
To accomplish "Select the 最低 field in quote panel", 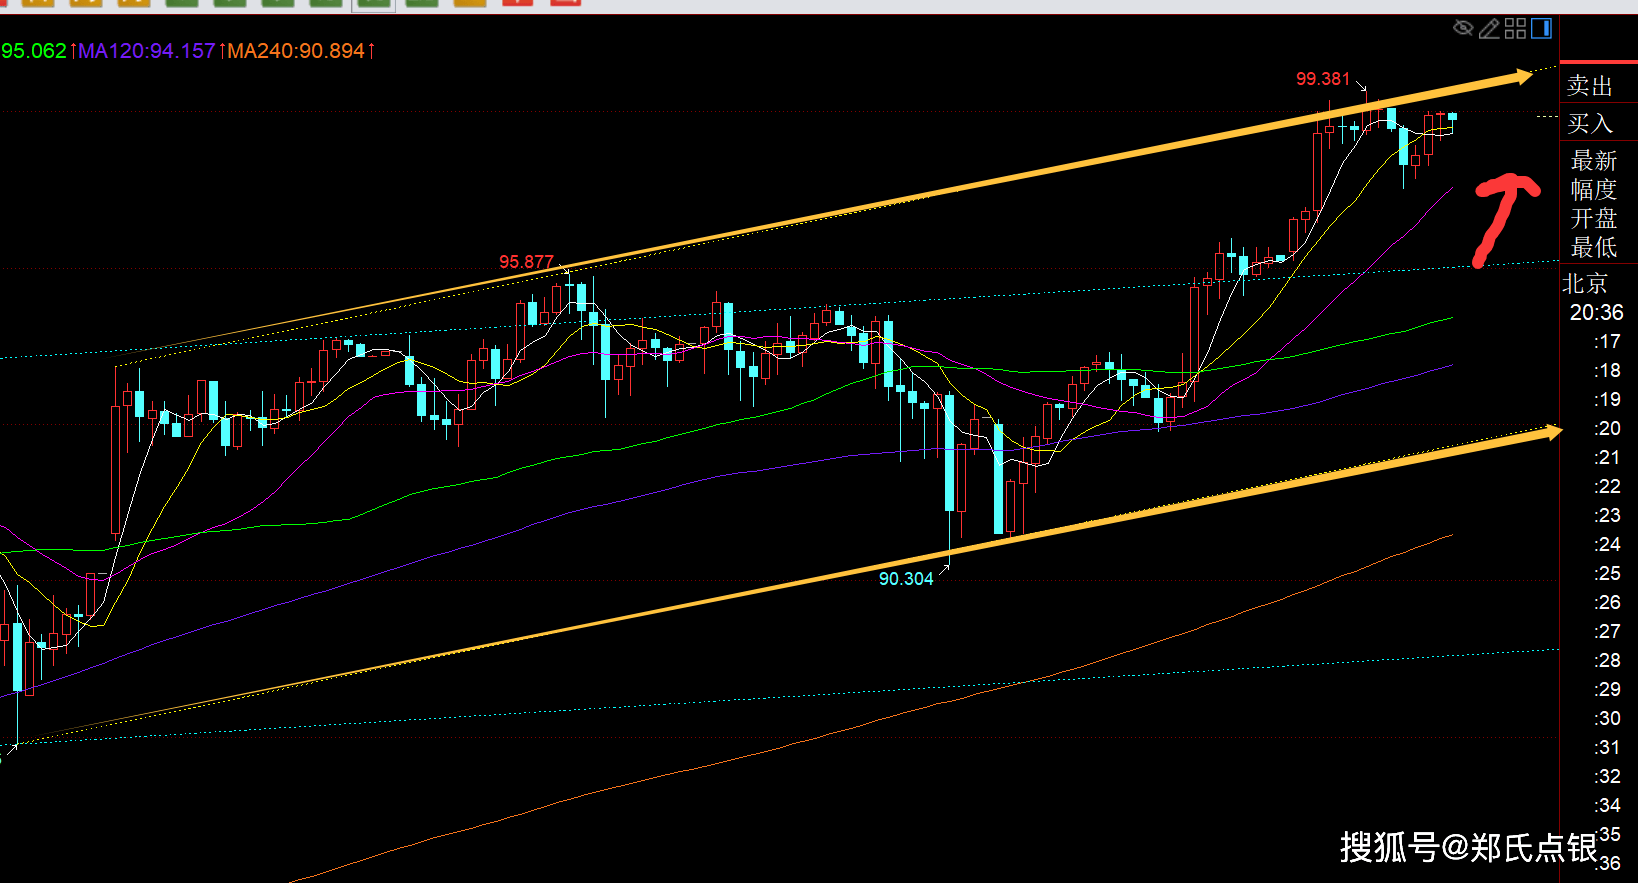I will pos(1593,247).
